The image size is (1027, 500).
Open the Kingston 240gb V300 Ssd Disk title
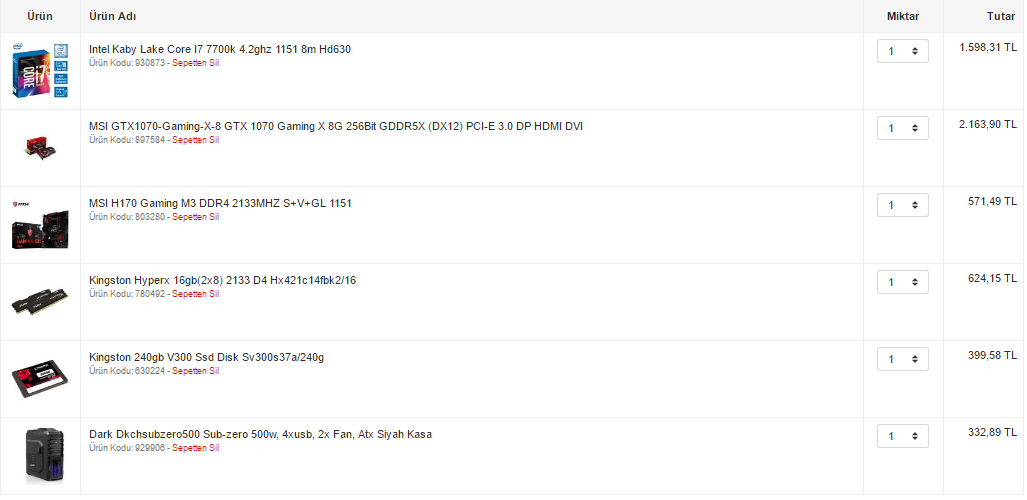click(x=206, y=357)
